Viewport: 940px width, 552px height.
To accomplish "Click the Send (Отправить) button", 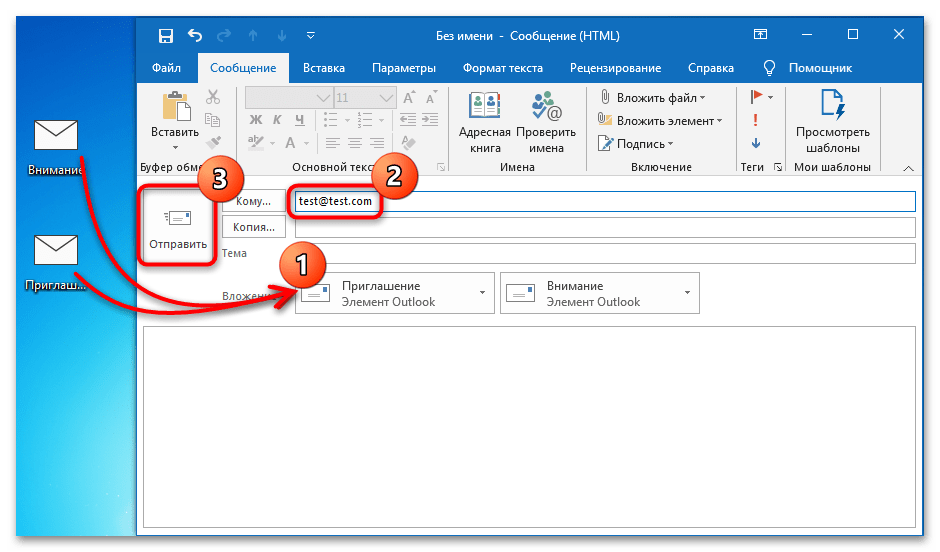I will click(x=178, y=226).
